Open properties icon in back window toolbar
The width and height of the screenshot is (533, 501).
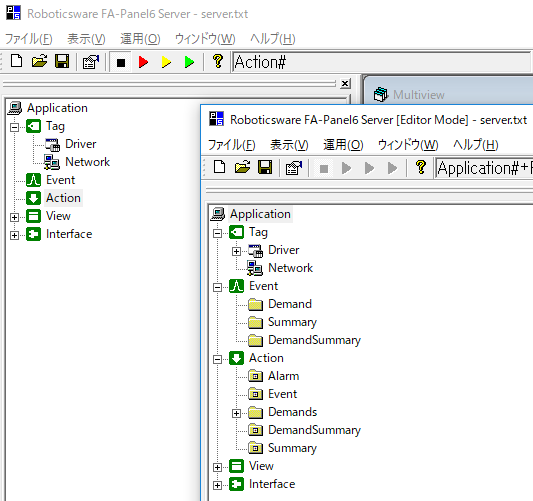click(x=90, y=62)
